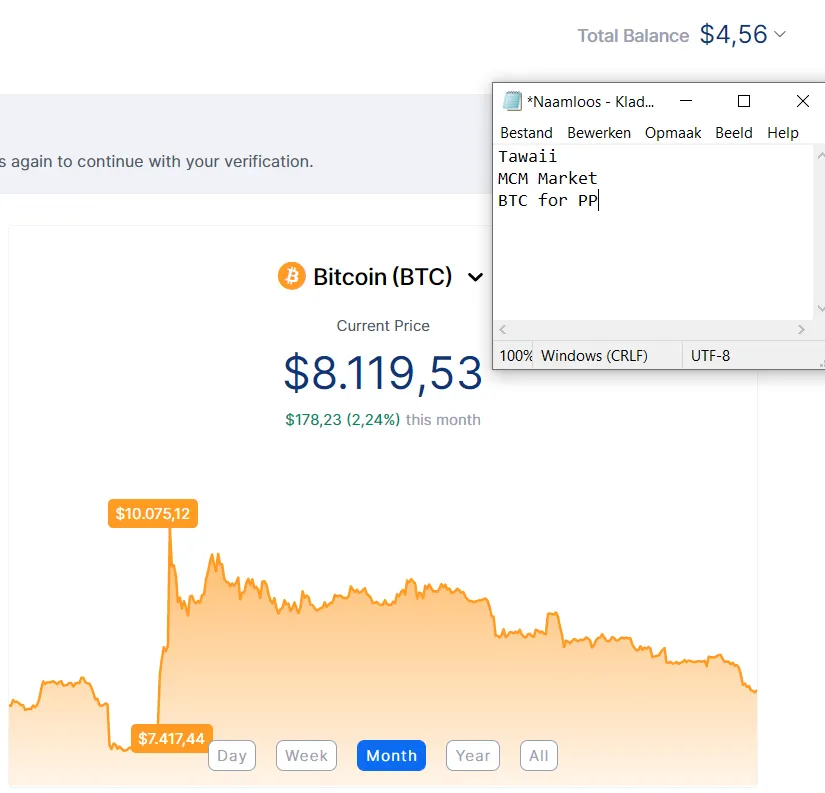Click the Notepad icon in title bar
The image size is (825, 793).
coord(512,101)
